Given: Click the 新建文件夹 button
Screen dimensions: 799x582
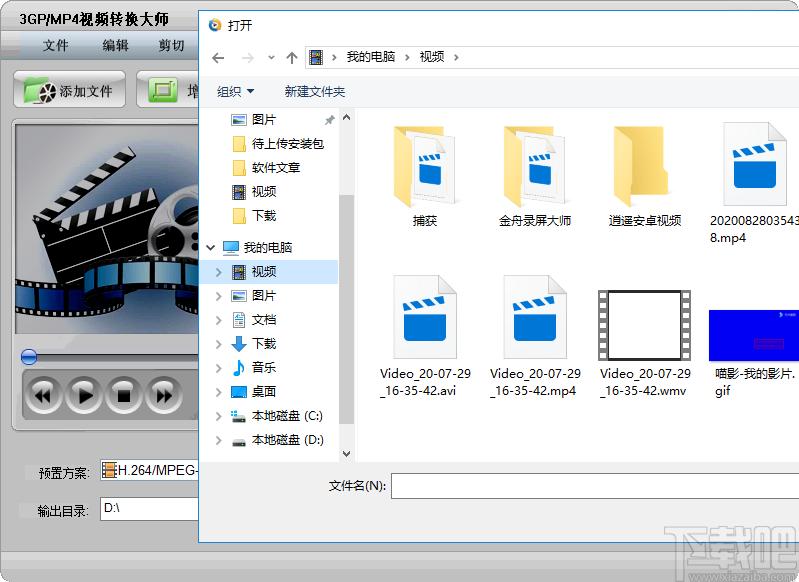Looking at the screenshot, I should click(314, 91).
